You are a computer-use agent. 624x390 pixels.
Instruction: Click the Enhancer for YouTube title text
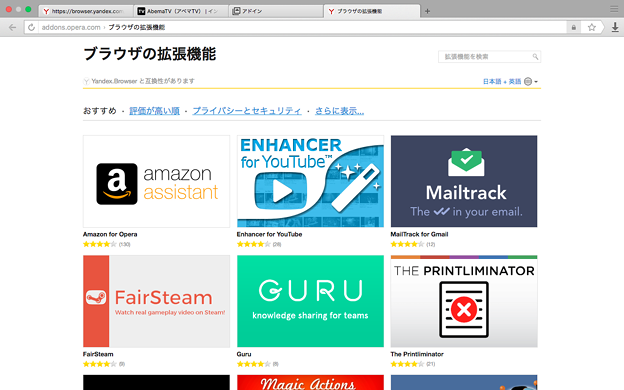(269, 234)
